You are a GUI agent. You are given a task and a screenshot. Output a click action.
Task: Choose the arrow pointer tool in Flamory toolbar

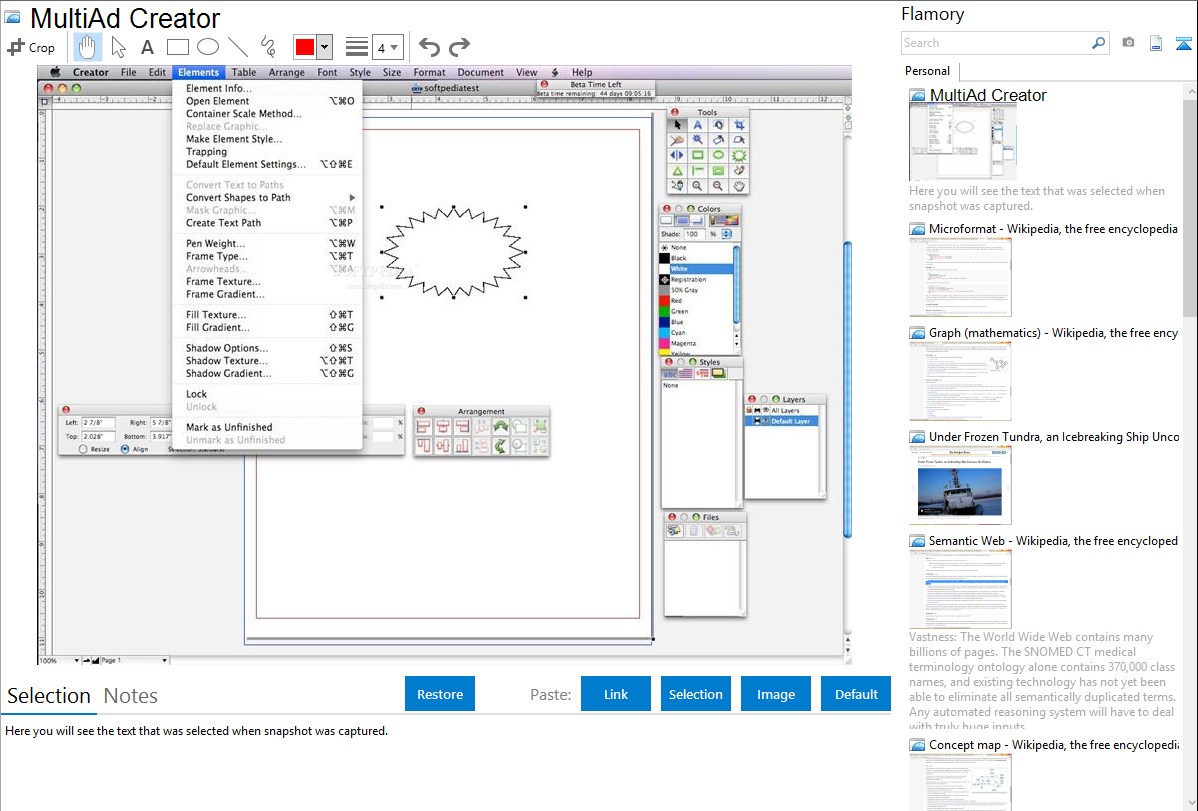coord(118,47)
